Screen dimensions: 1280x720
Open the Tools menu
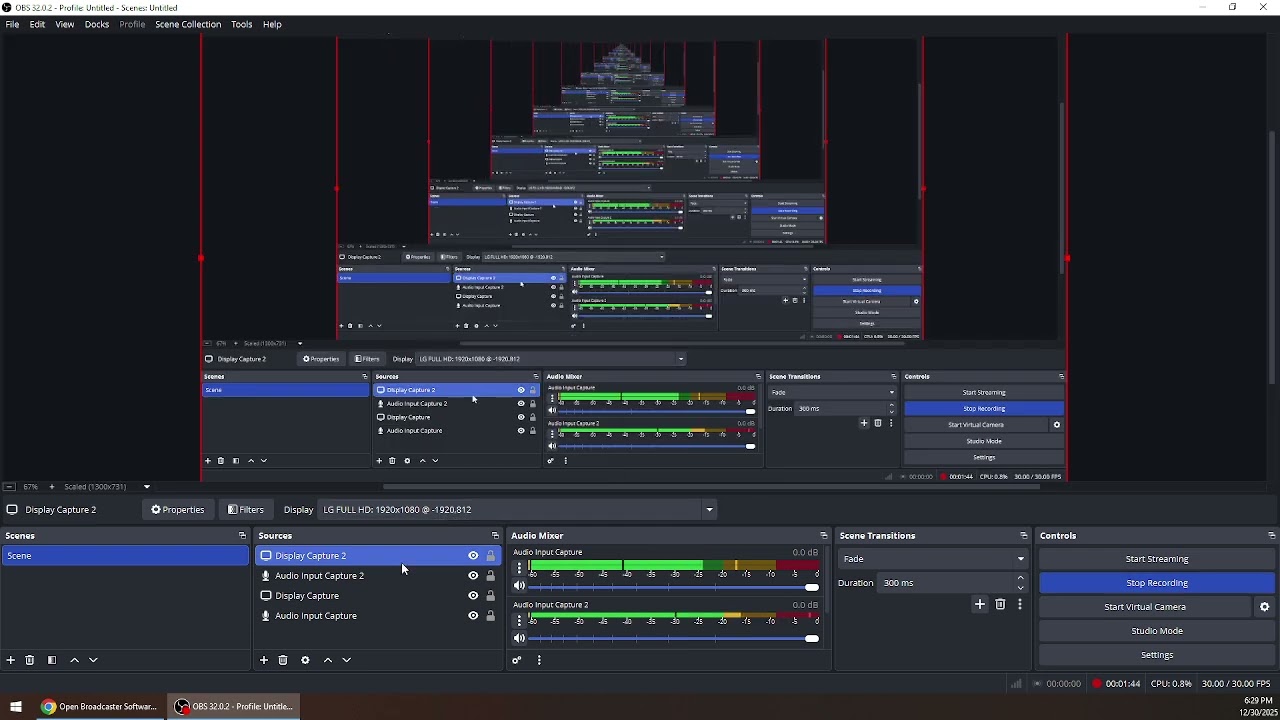pyautogui.click(x=242, y=24)
